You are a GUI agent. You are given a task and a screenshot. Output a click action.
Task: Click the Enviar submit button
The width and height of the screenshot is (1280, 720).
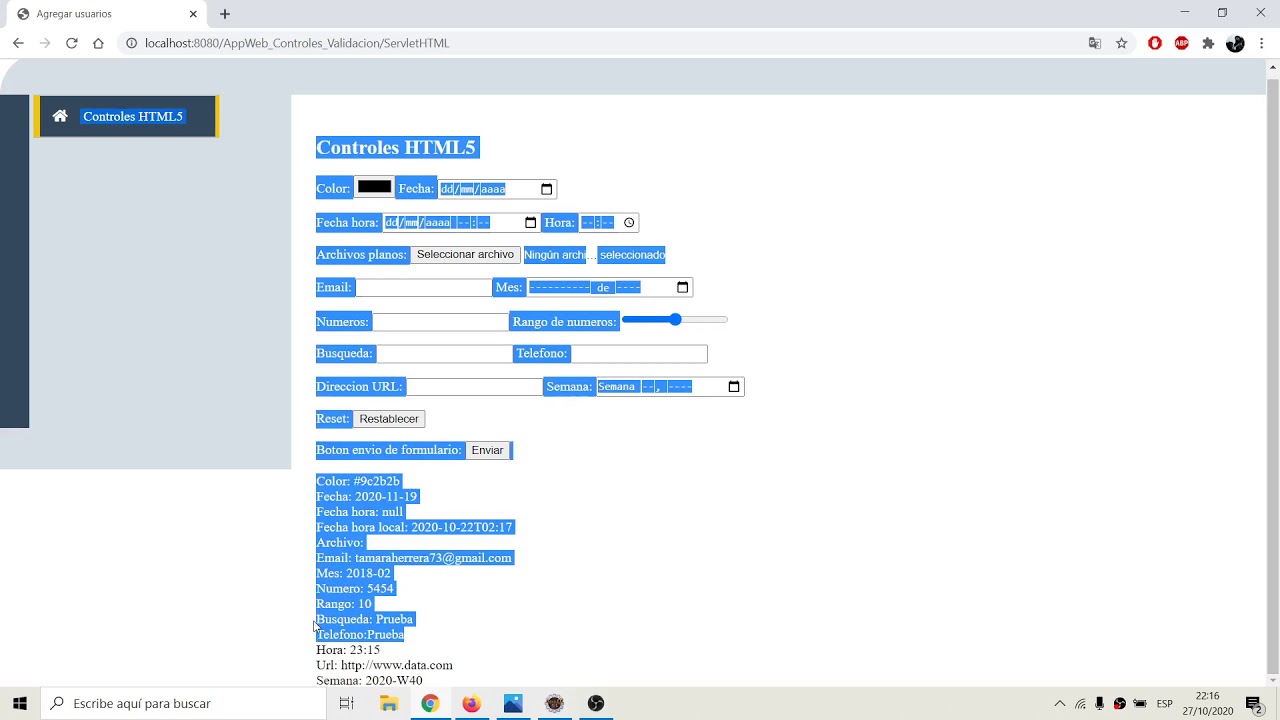pos(487,450)
